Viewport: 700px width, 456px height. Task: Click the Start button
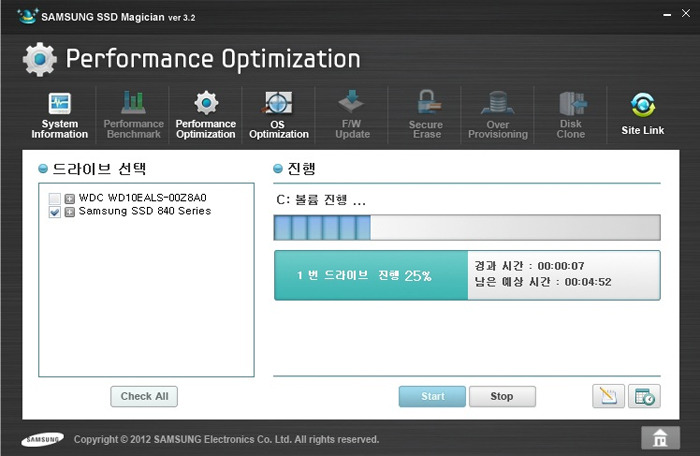432,396
